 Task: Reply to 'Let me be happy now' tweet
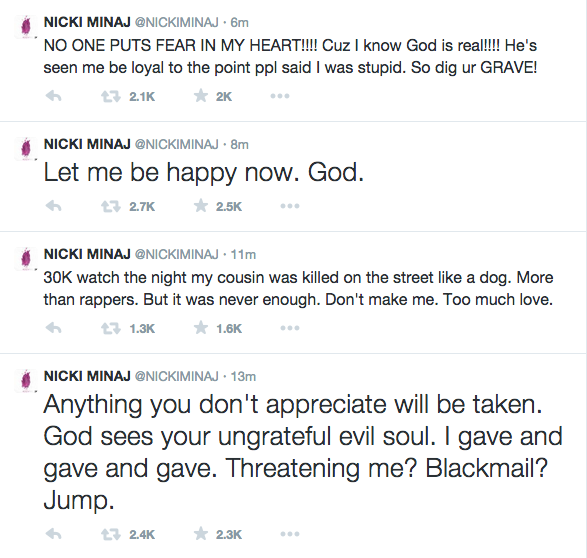pyautogui.click(x=53, y=206)
